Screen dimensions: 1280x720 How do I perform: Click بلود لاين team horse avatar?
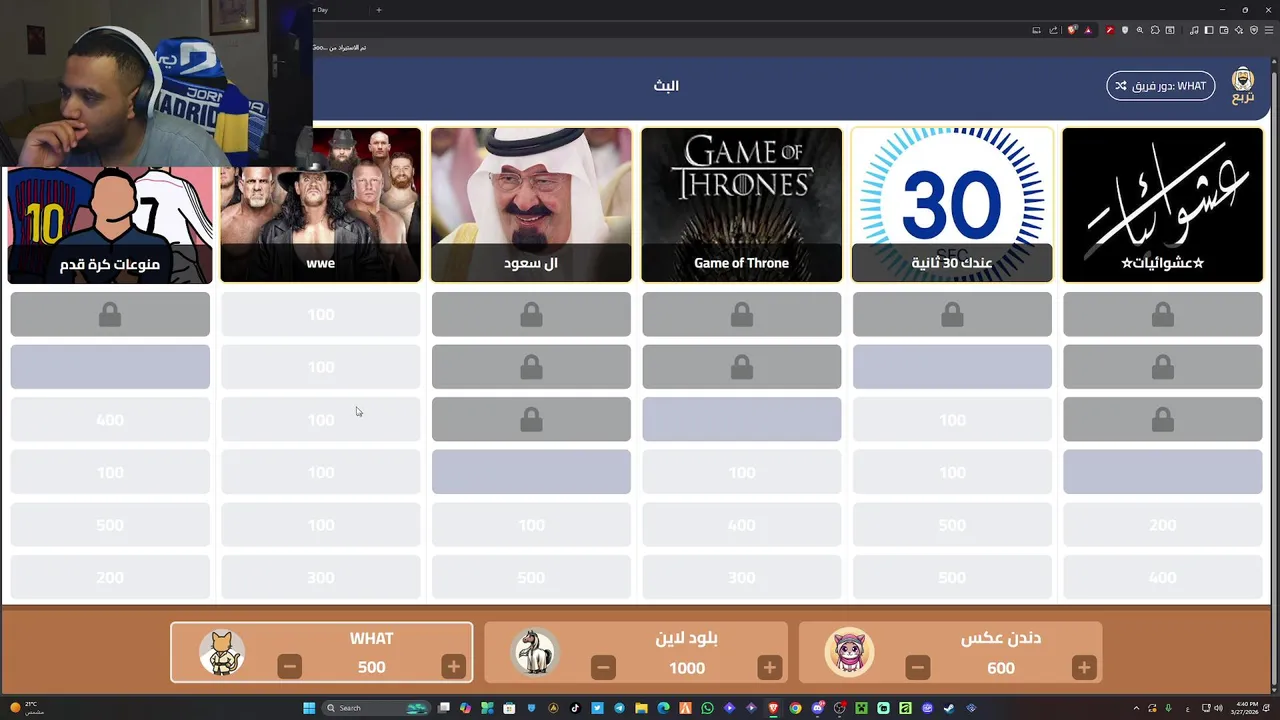point(534,652)
